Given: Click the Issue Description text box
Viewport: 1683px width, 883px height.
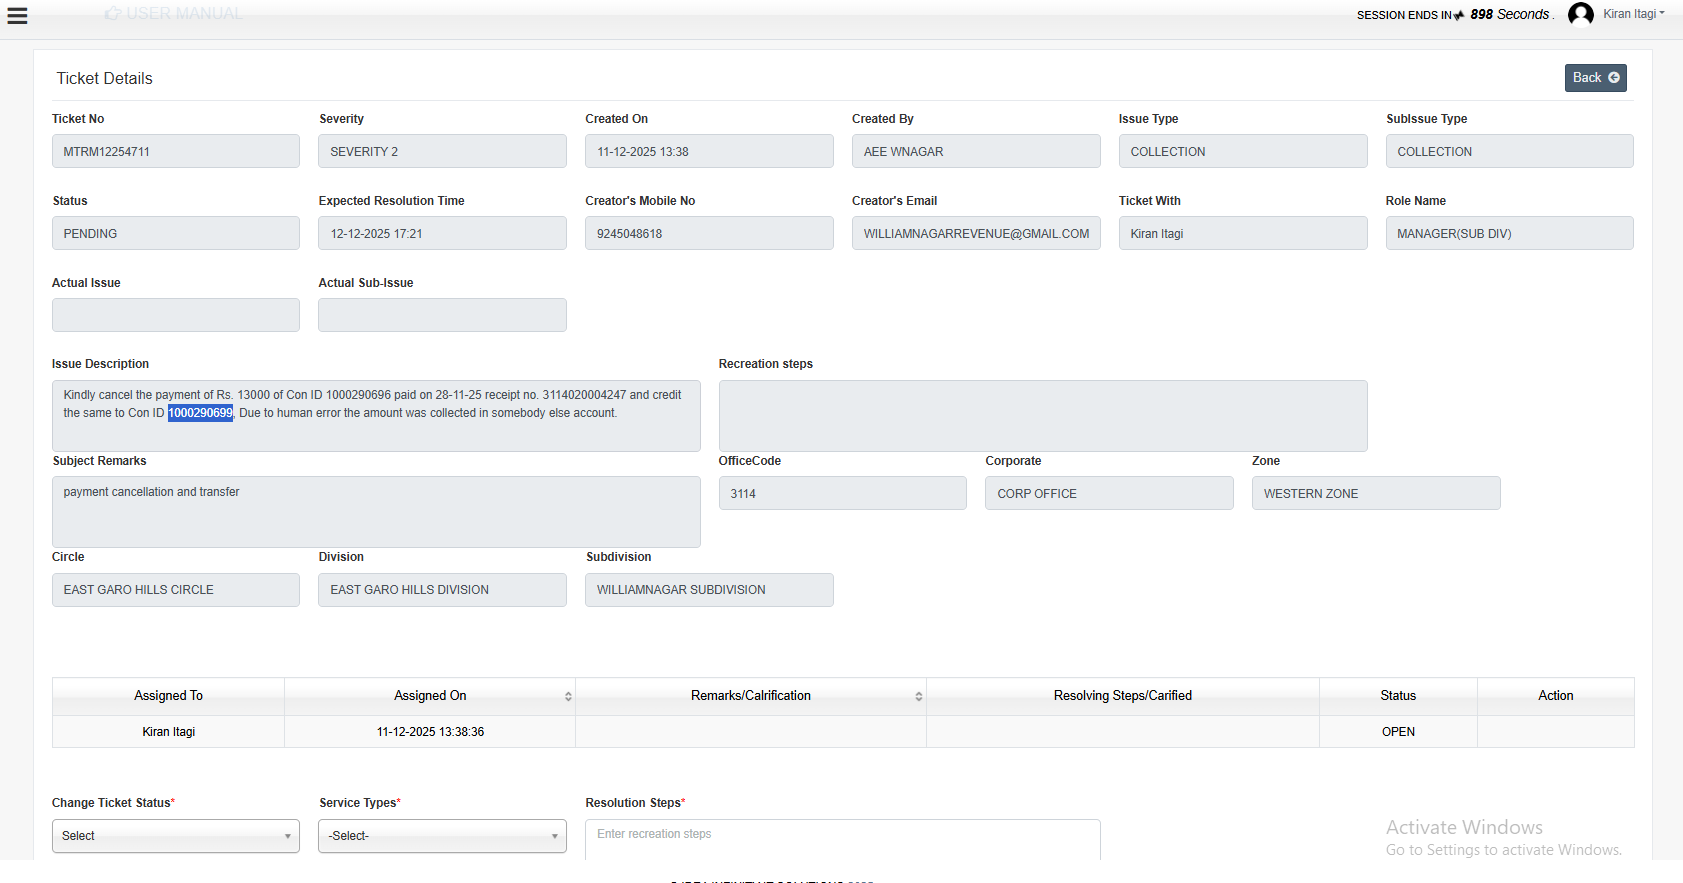Looking at the screenshot, I should [x=376, y=416].
